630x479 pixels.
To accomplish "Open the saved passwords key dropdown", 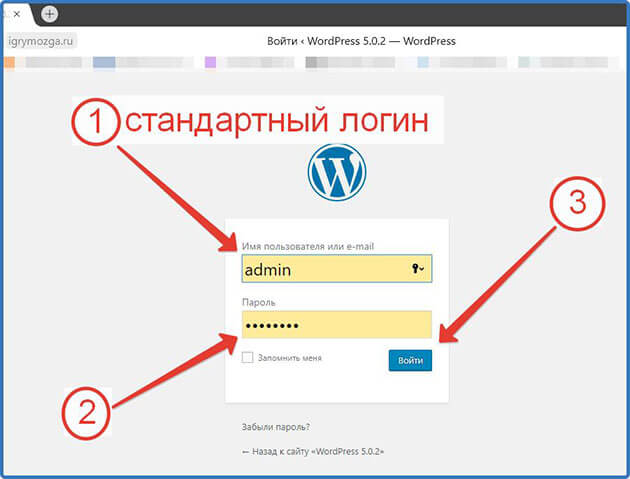I will click(x=418, y=268).
